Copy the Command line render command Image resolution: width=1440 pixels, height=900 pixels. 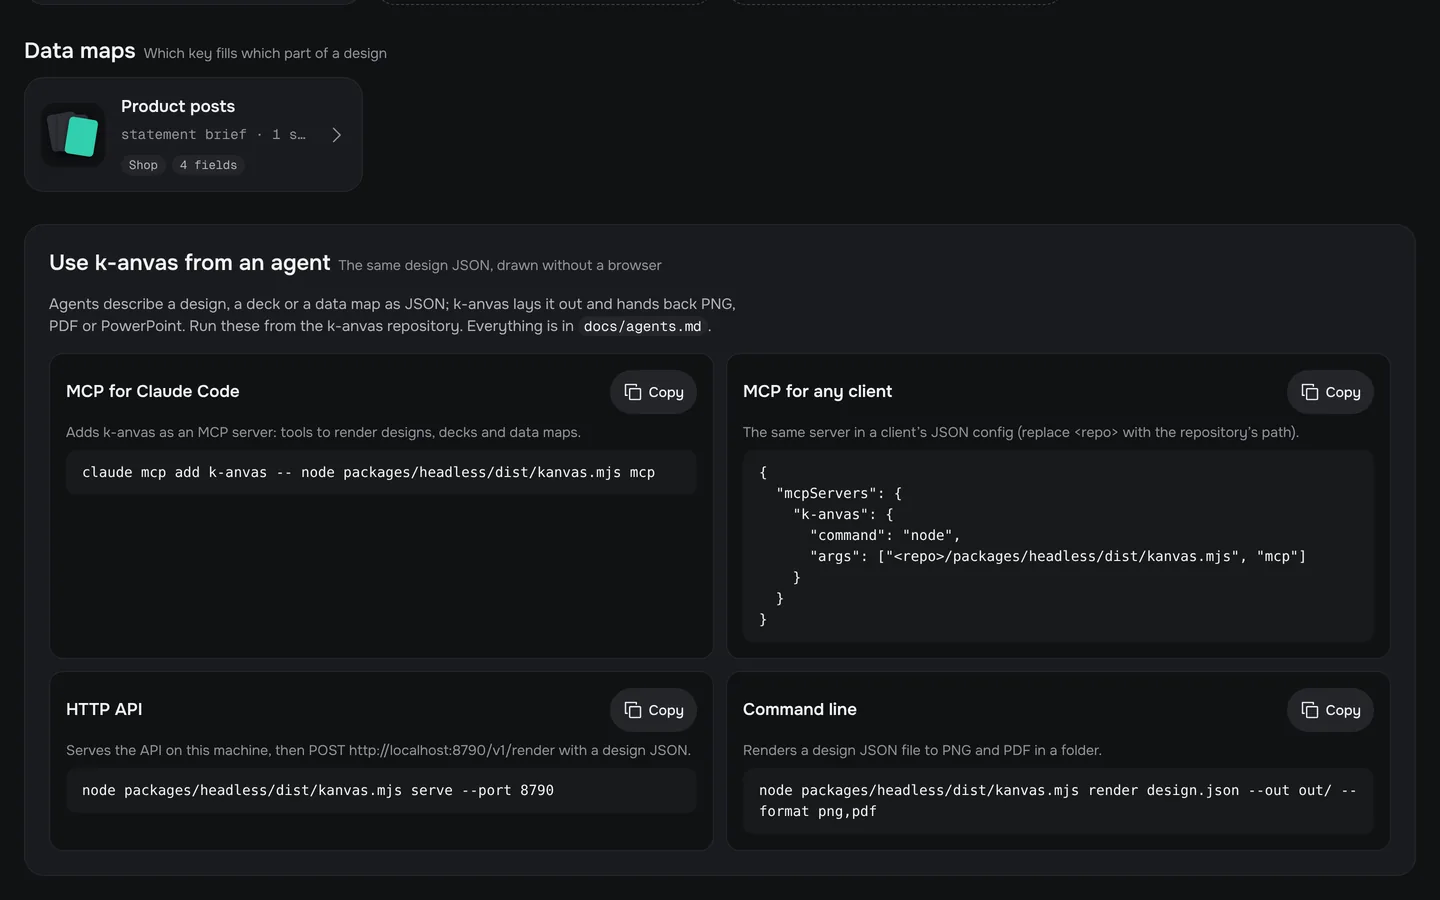point(1330,710)
